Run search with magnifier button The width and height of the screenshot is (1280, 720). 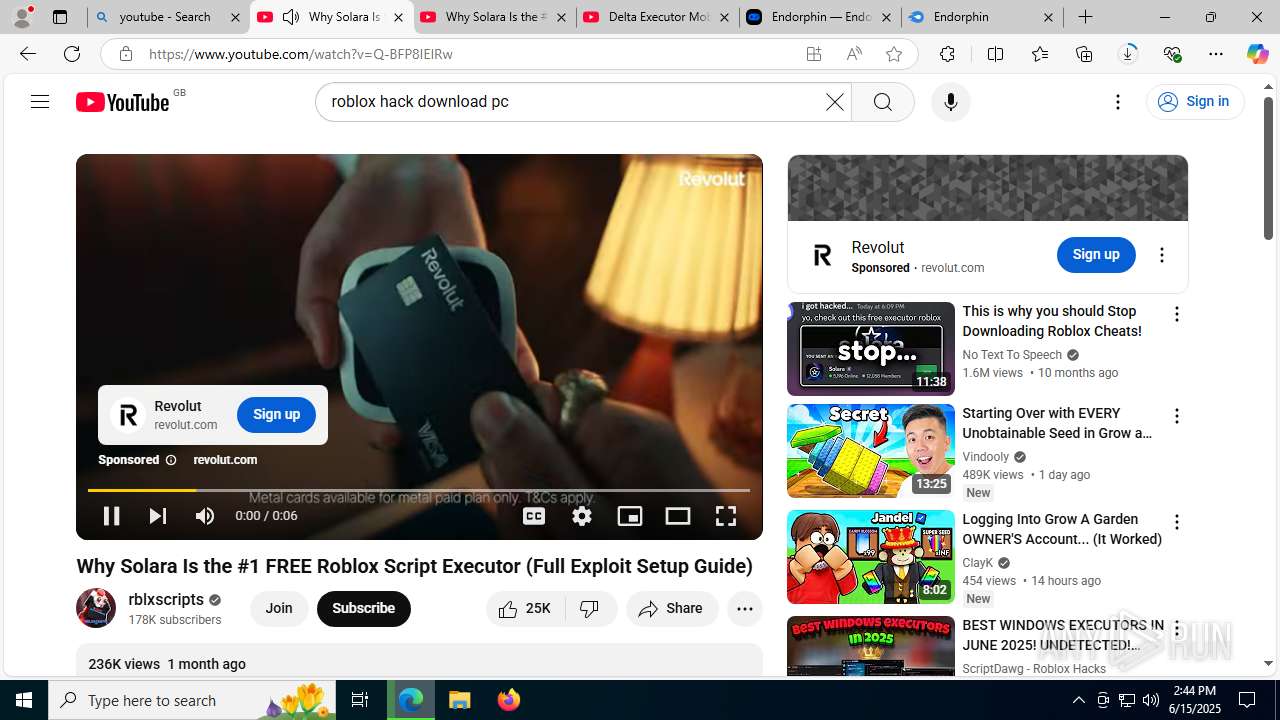(882, 101)
